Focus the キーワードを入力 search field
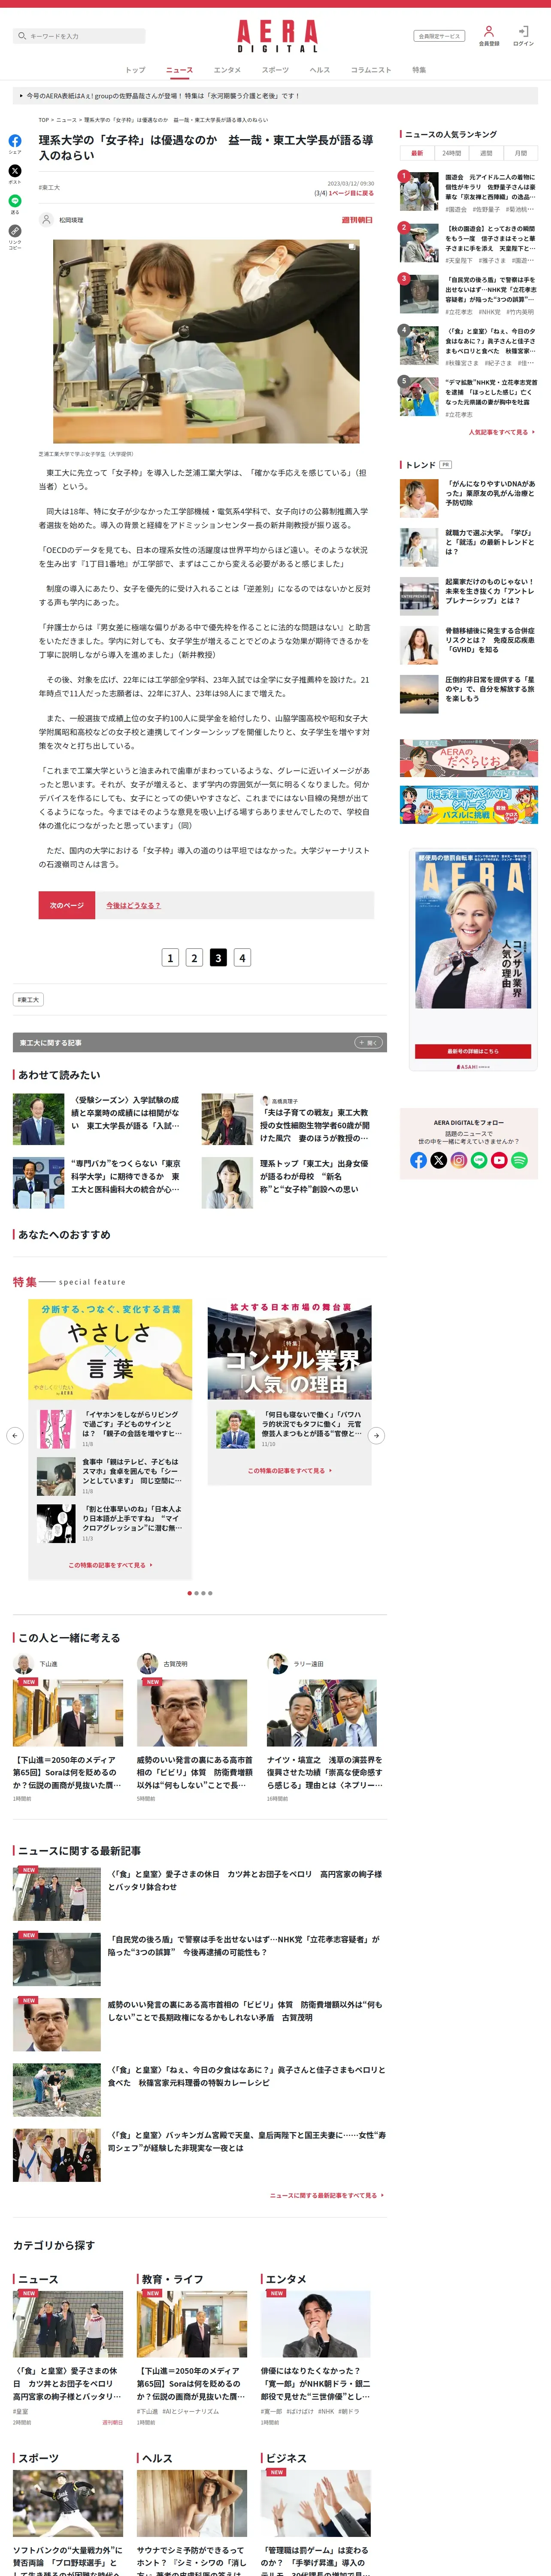Image resolution: width=551 pixels, height=2576 pixels. coord(79,36)
